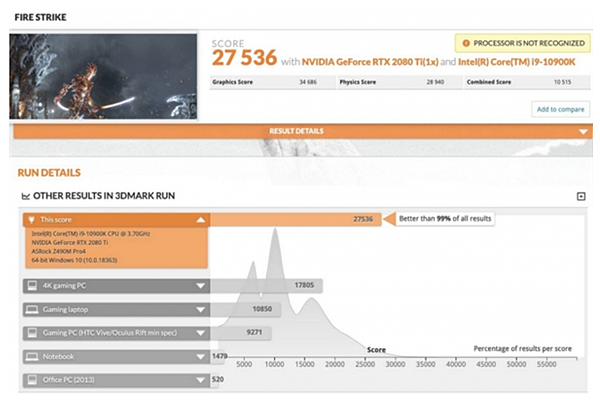600x409 pixels.
Task: Expand the Gaming PC (HTC Vive/Oculus Rift) row
Action: point(201,333)
